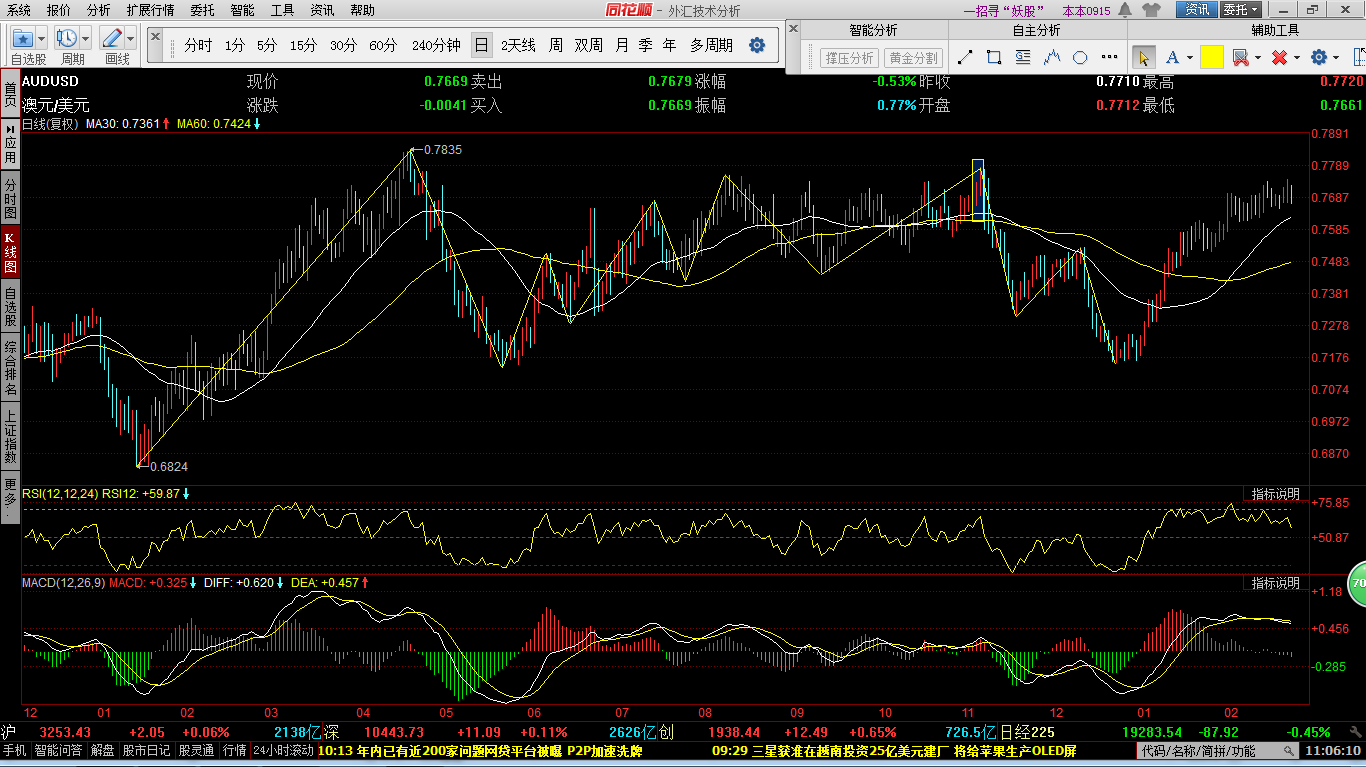Select the line drawing tool
The height and width of the screenshot is (767, 1366).
point(965,58)
